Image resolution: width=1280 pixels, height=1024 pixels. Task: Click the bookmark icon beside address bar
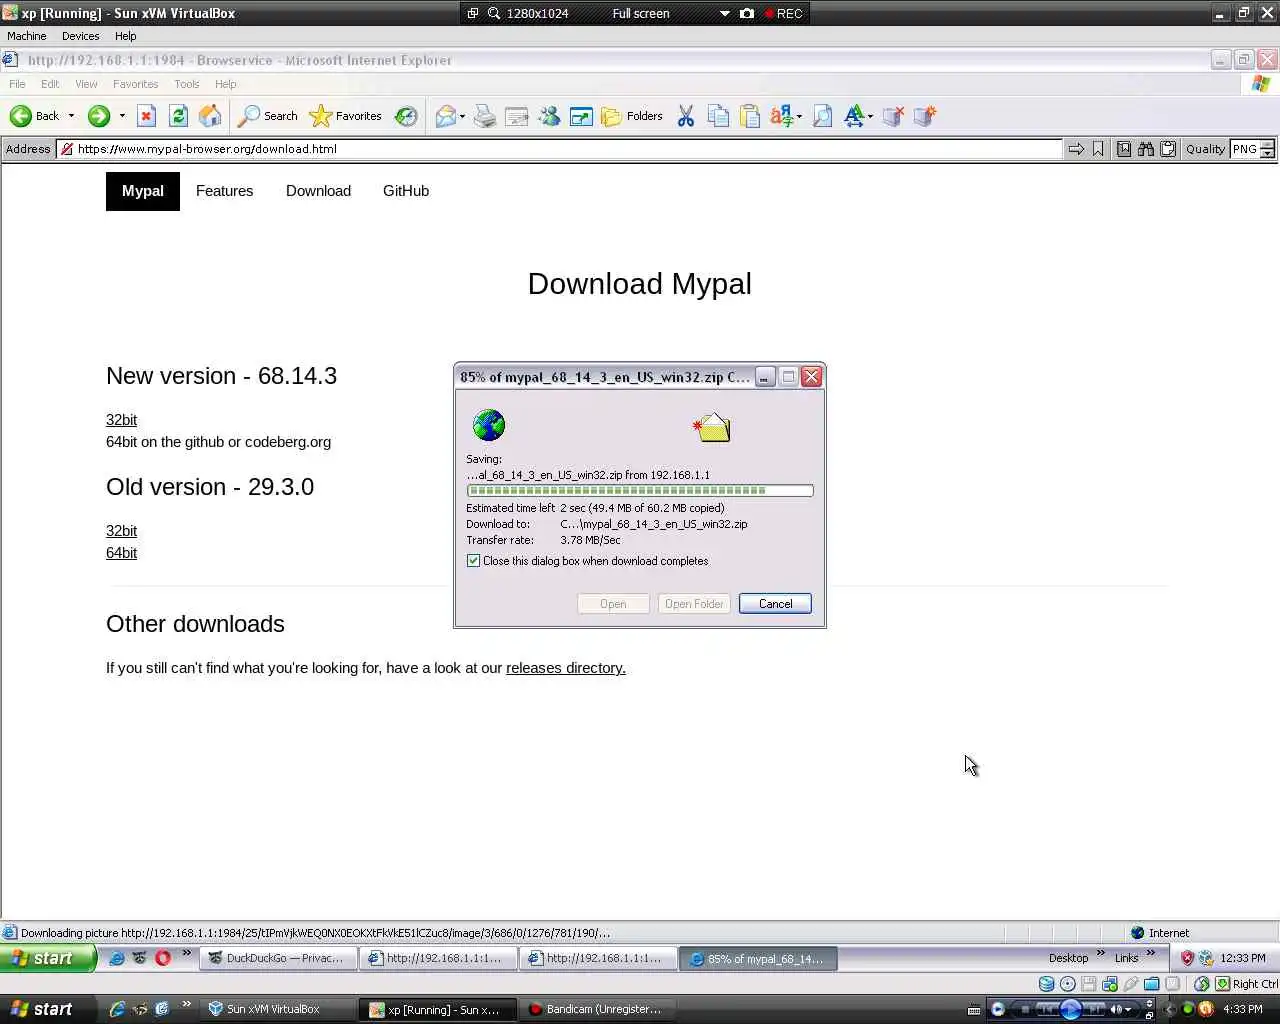click(x=1098, y=149)
